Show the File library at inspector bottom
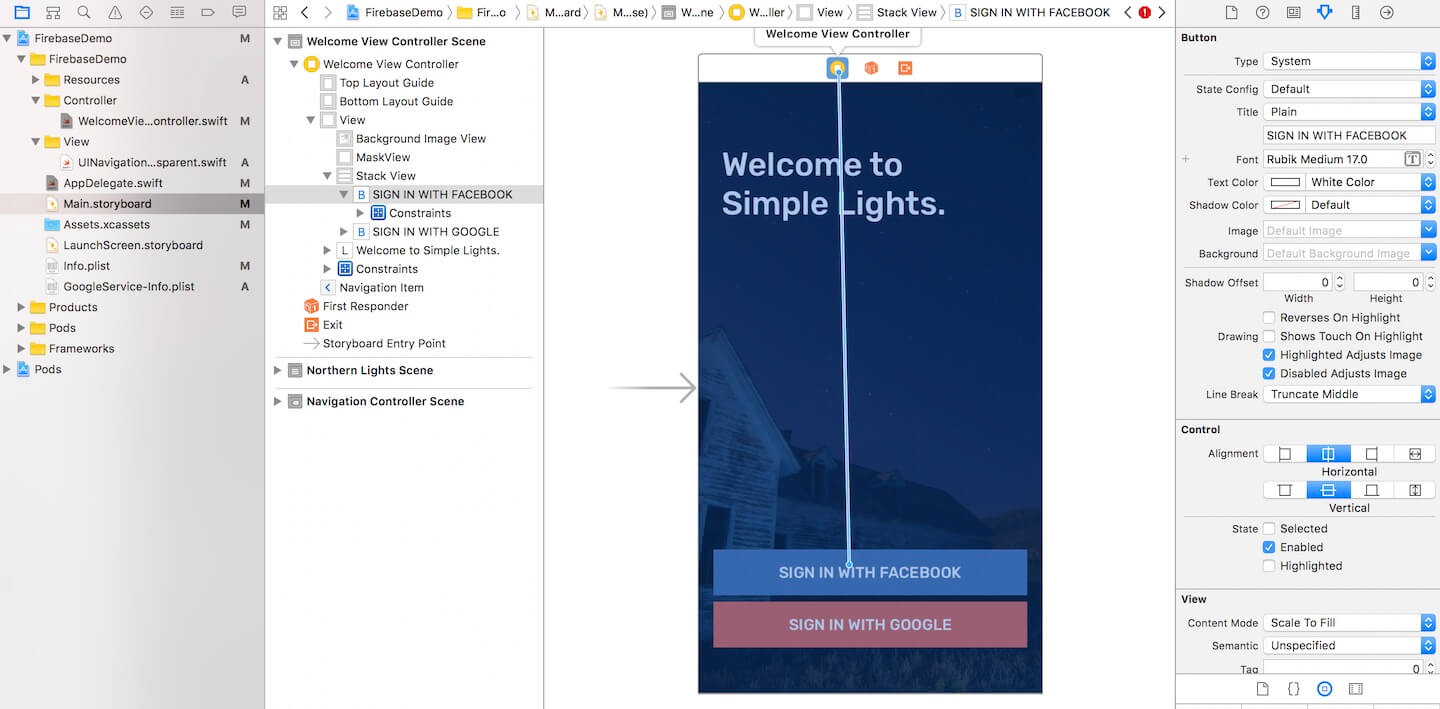The image size is (1440, 709). pyautogui.click(x=1262, y=689)
